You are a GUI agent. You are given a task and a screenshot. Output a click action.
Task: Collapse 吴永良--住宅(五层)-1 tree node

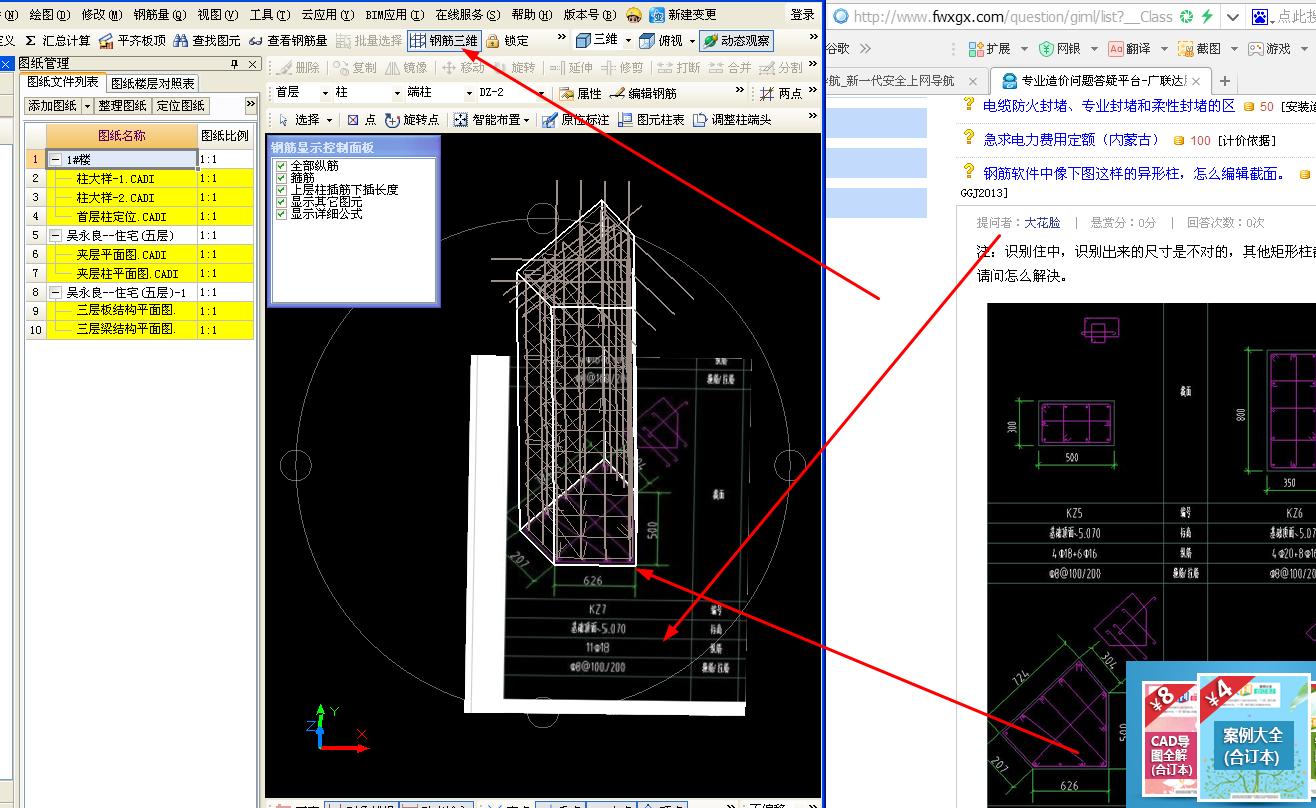tap(55, 293)
